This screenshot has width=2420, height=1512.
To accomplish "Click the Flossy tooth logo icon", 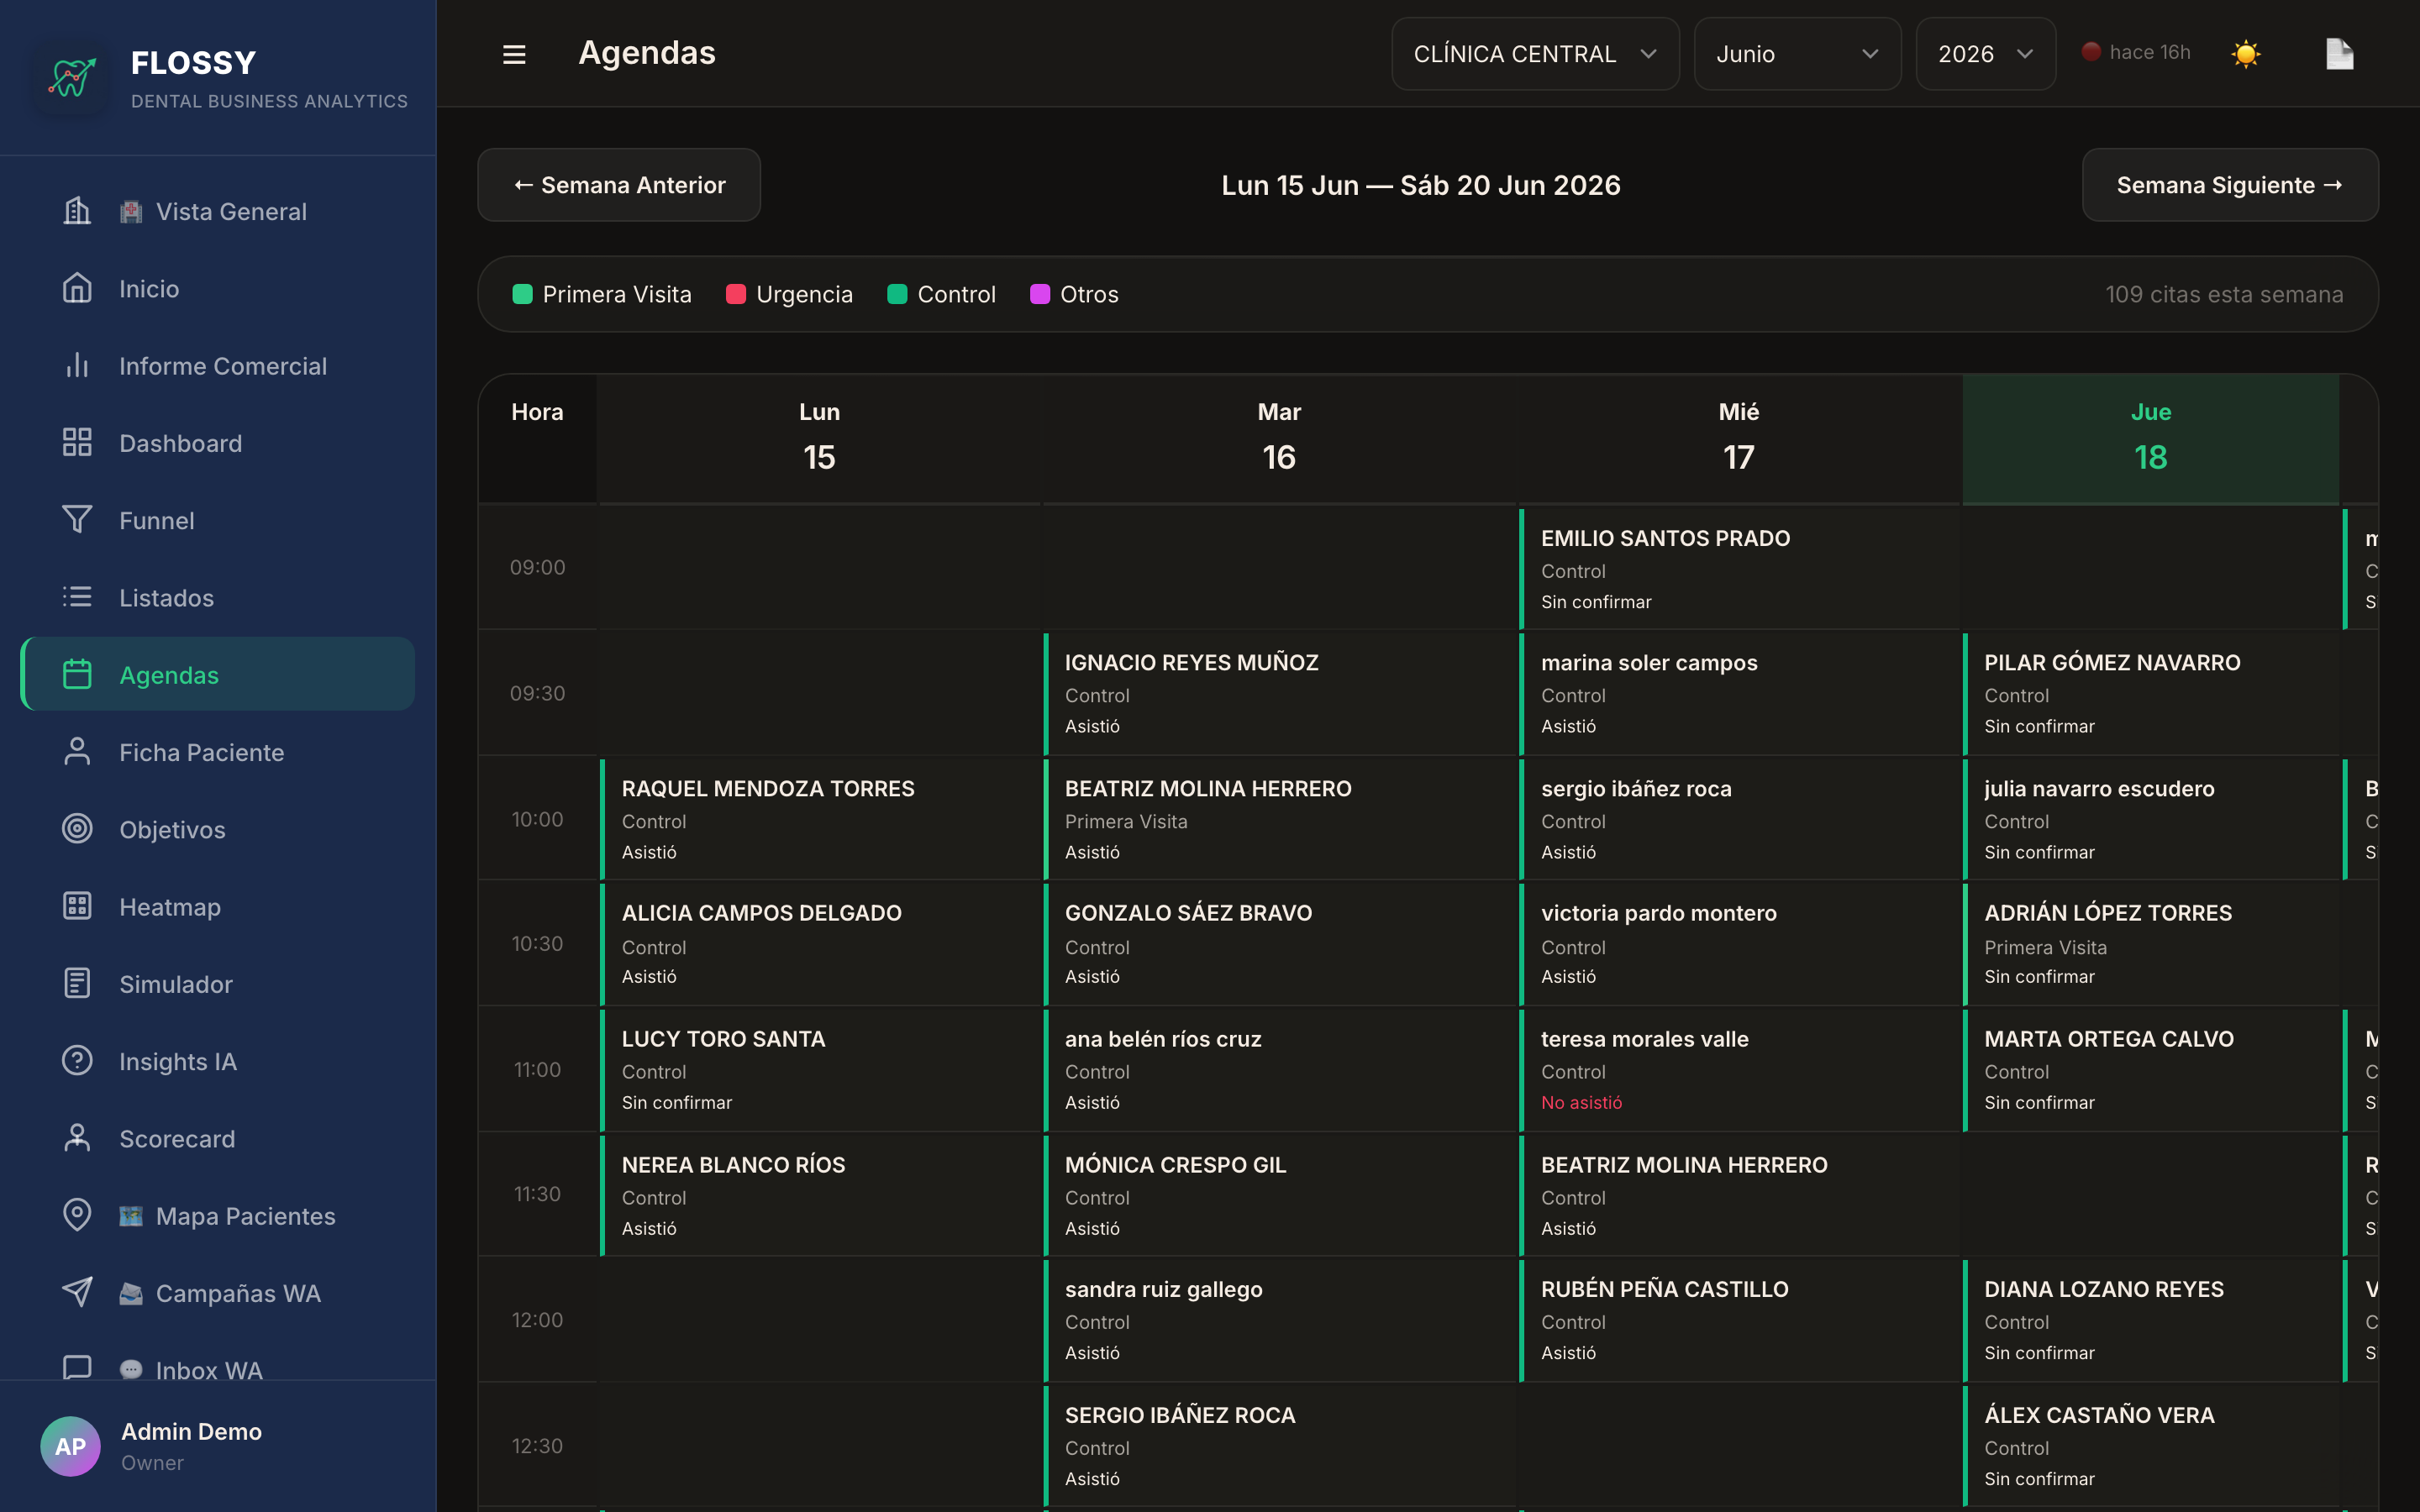I will tap(72, 78).
